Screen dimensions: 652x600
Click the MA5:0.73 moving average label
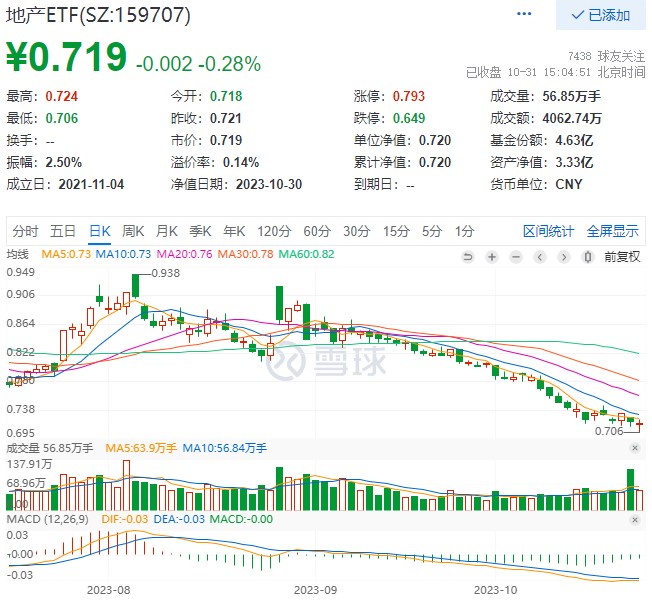pos(66,254)
